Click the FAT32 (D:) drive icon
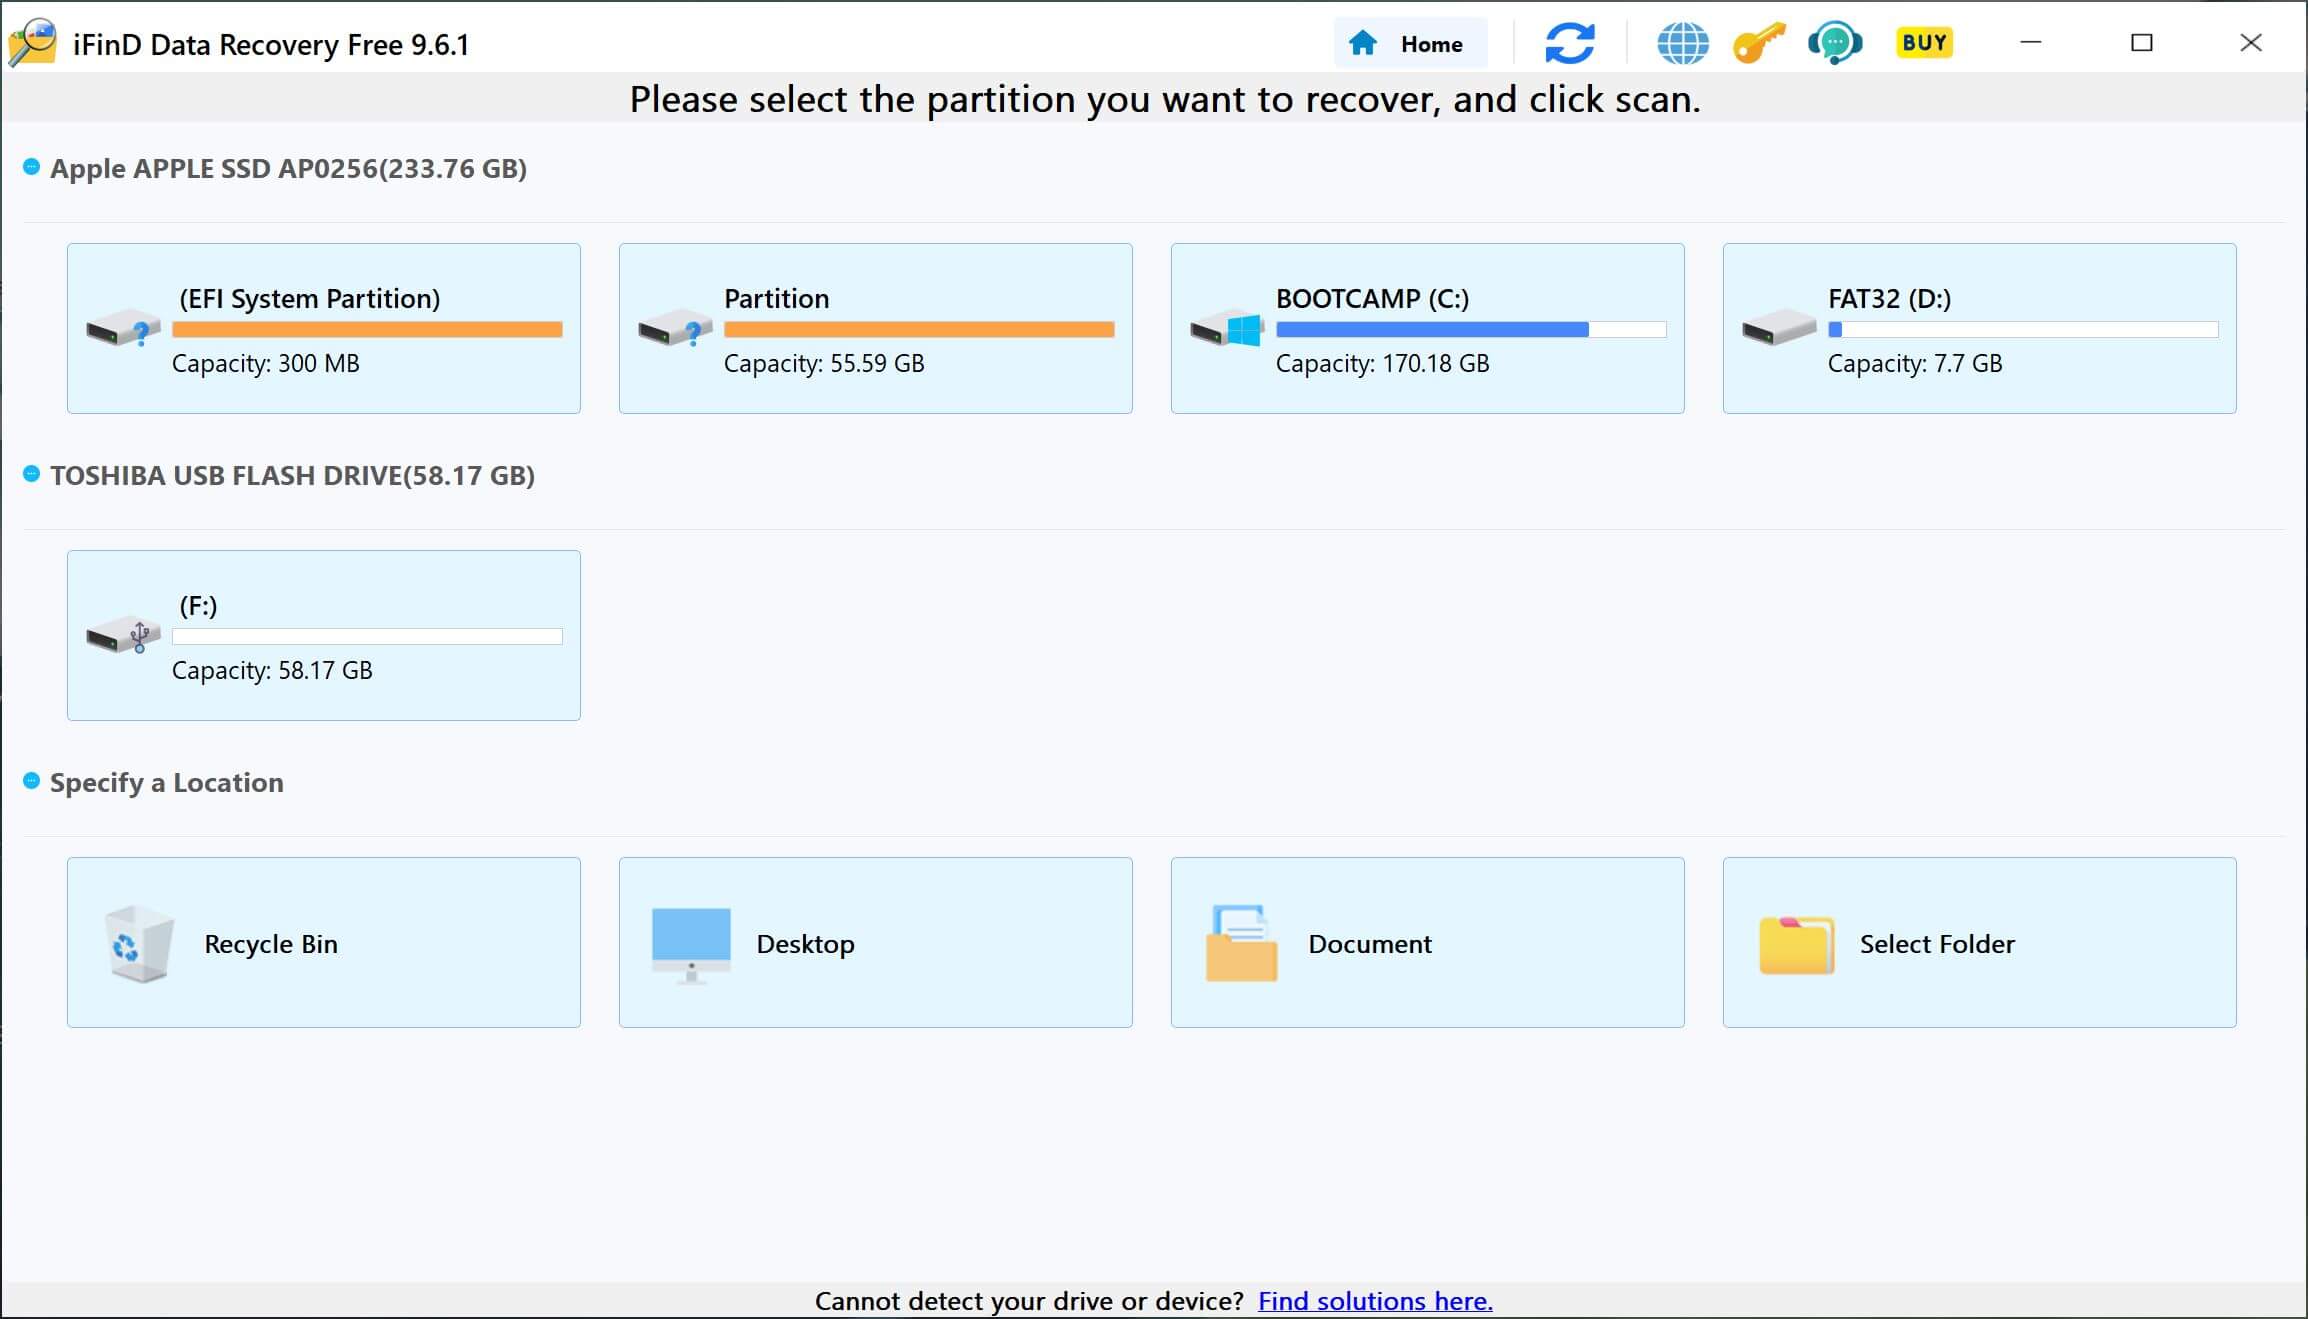The height and width of the screenshot is (1319, 2308). click(x=1780, y=327)
